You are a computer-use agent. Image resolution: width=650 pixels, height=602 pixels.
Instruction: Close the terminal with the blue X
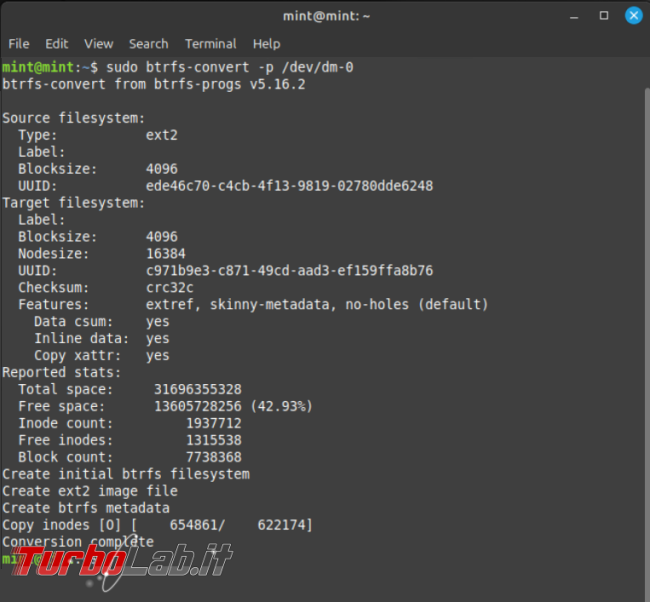[634, 16]
